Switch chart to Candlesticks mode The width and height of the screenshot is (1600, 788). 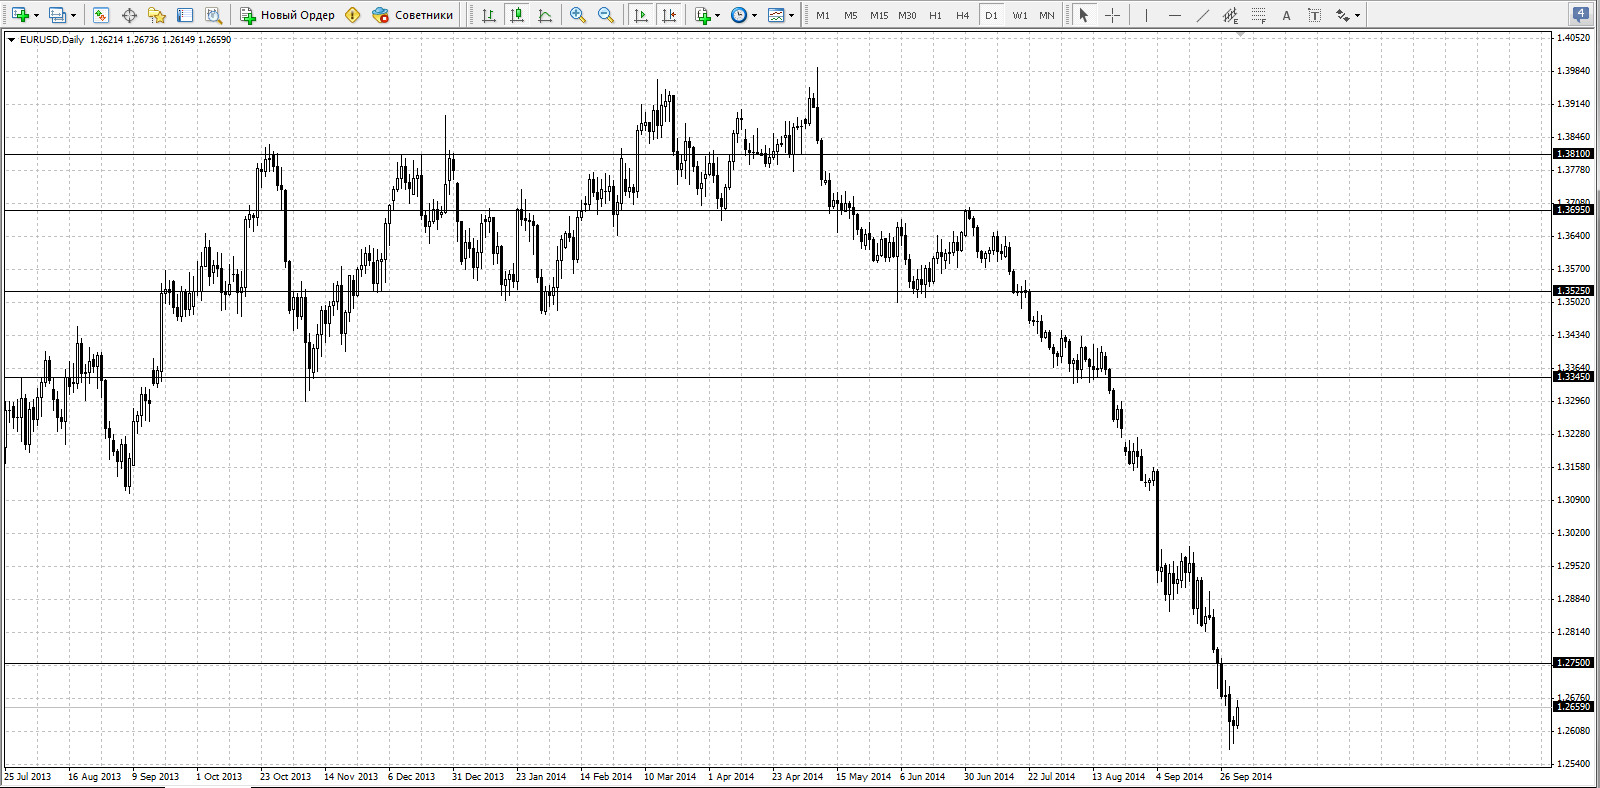coord(517,15)
